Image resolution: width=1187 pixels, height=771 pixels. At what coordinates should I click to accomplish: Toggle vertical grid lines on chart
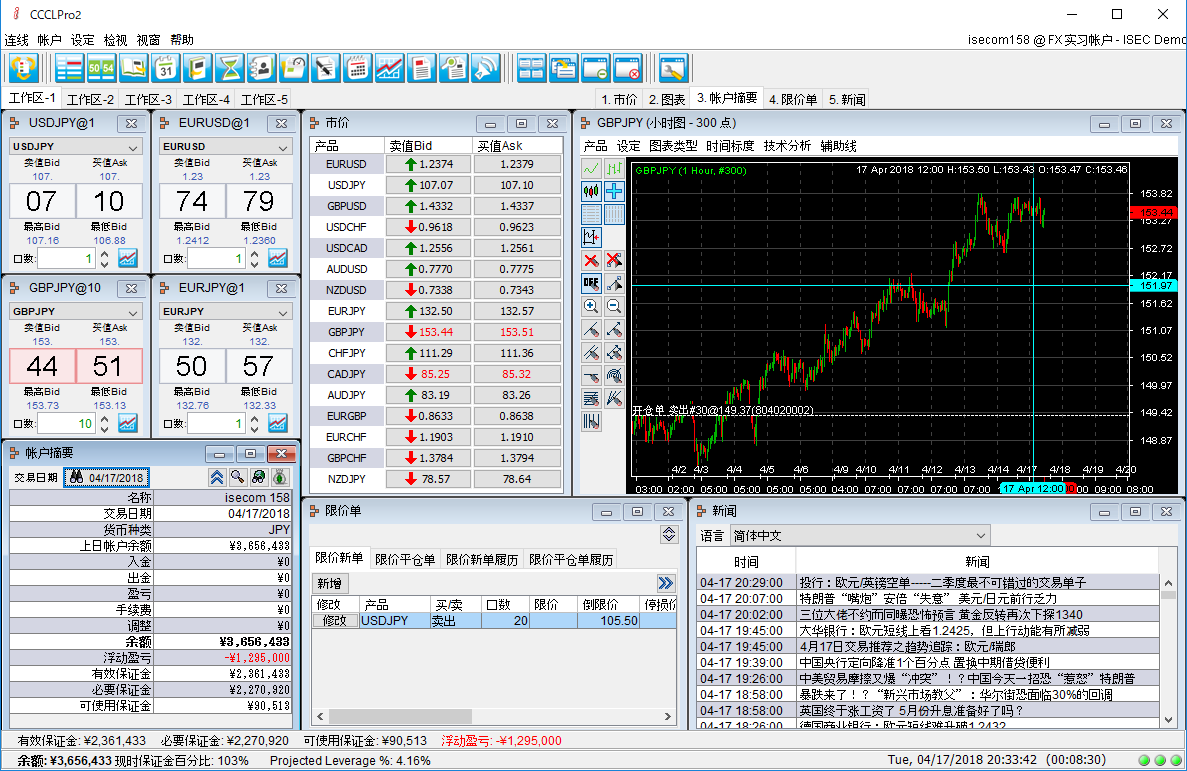point(614,214)
